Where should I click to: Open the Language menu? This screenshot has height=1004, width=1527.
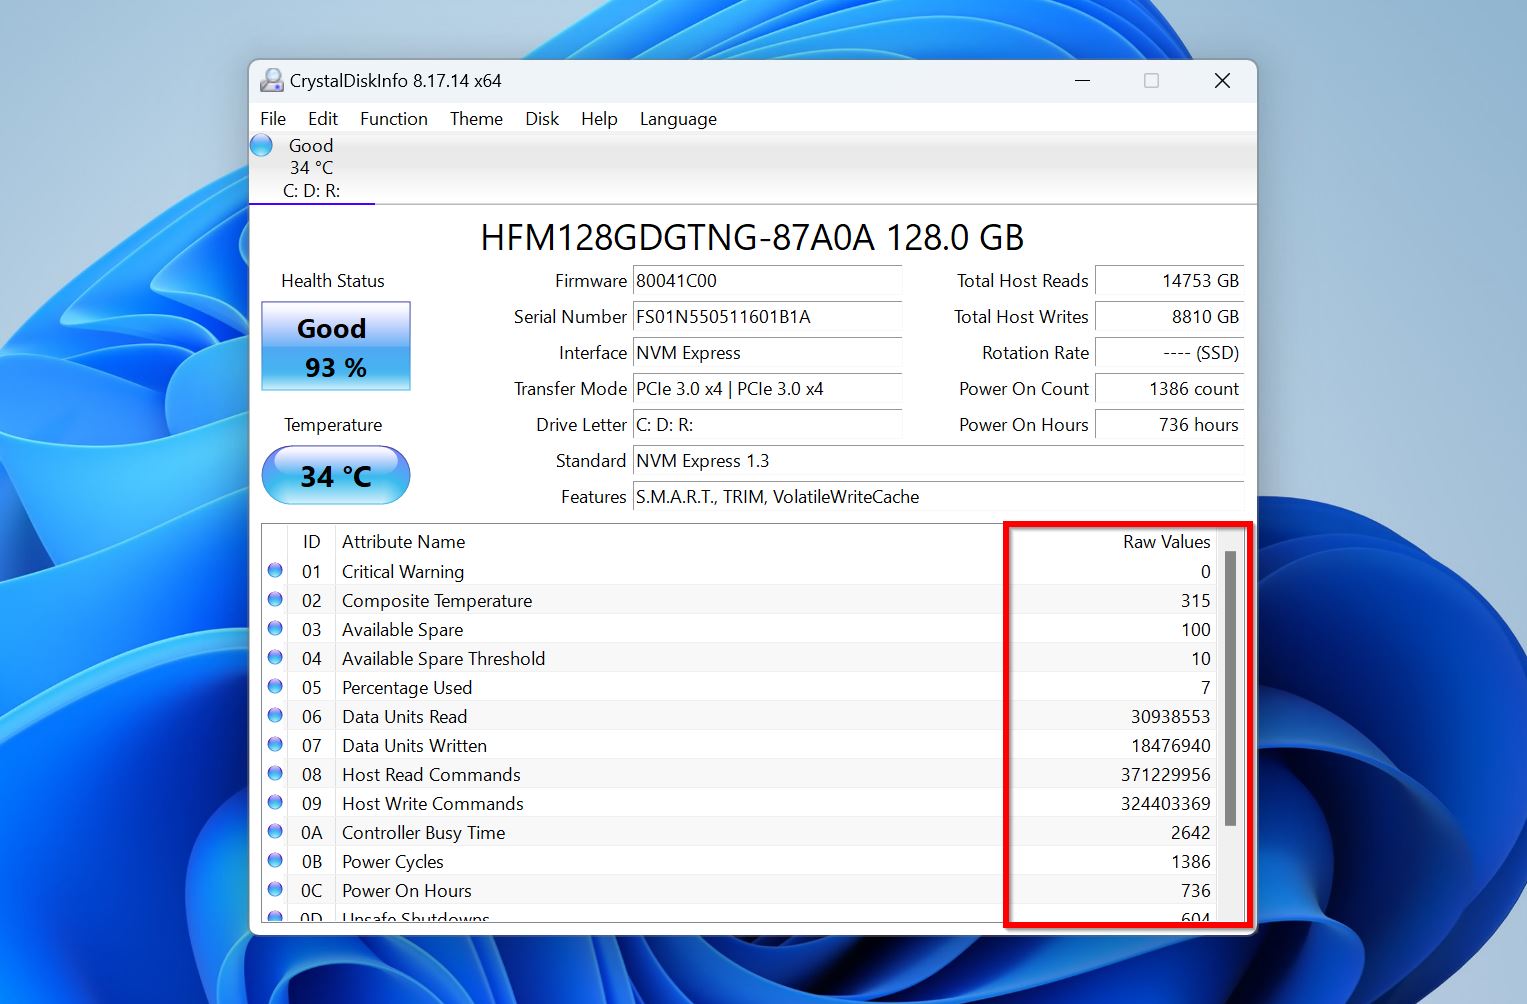click(677, 119)
